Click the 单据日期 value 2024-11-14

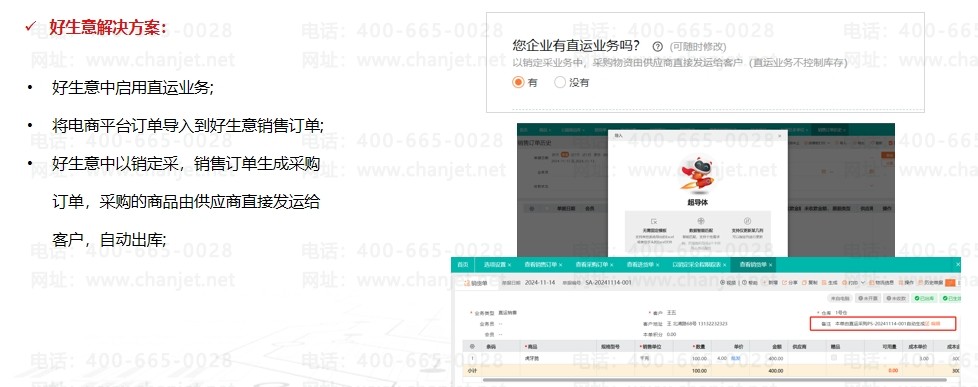tap(540, 283)
